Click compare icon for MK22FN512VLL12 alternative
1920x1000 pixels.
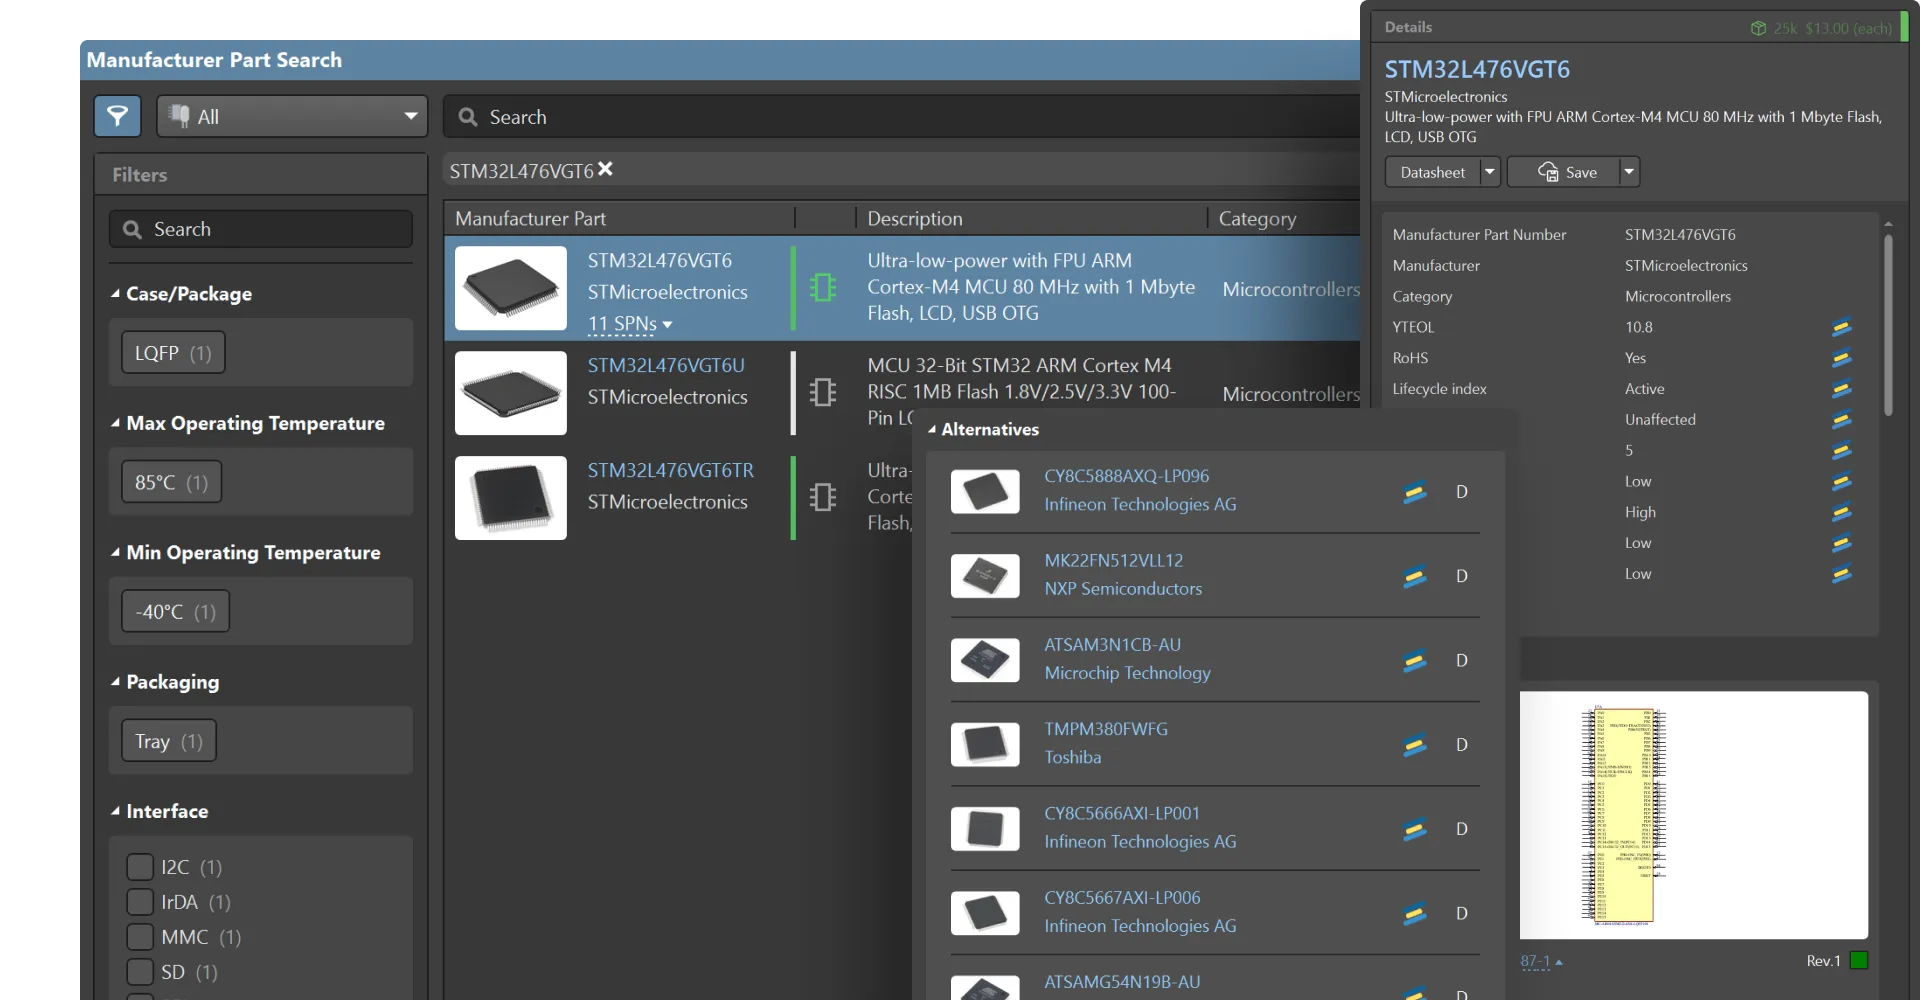tap(1414, 577)
